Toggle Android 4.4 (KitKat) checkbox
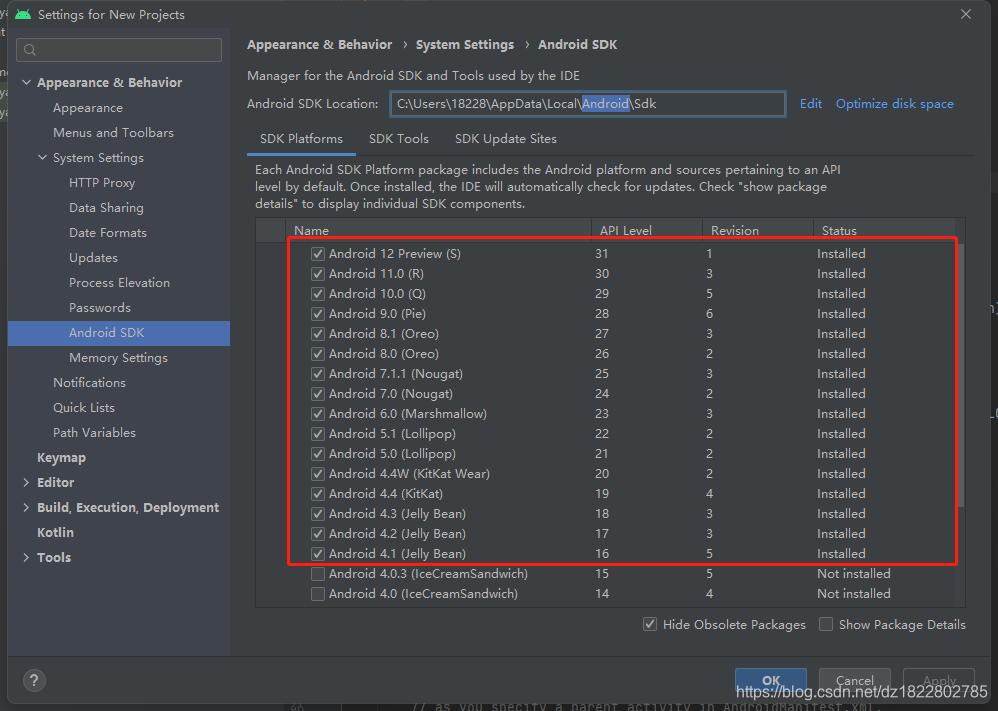This screenshot has width=998, height=711. tap(318, 494)
